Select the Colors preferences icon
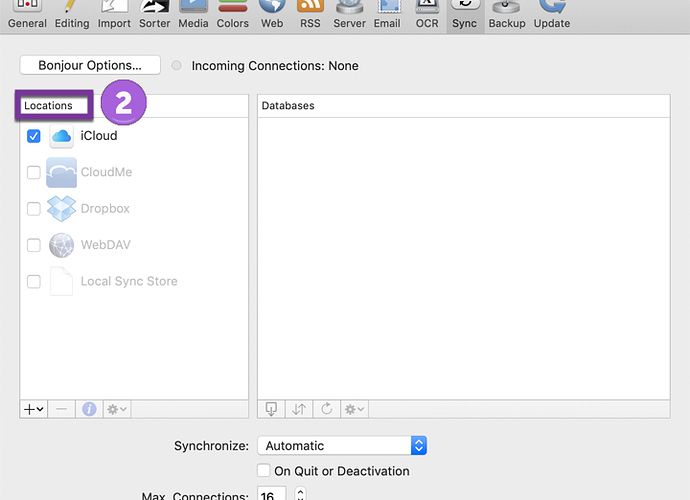The height and width of the screenshot is (500, 690). tap(232, 15)
